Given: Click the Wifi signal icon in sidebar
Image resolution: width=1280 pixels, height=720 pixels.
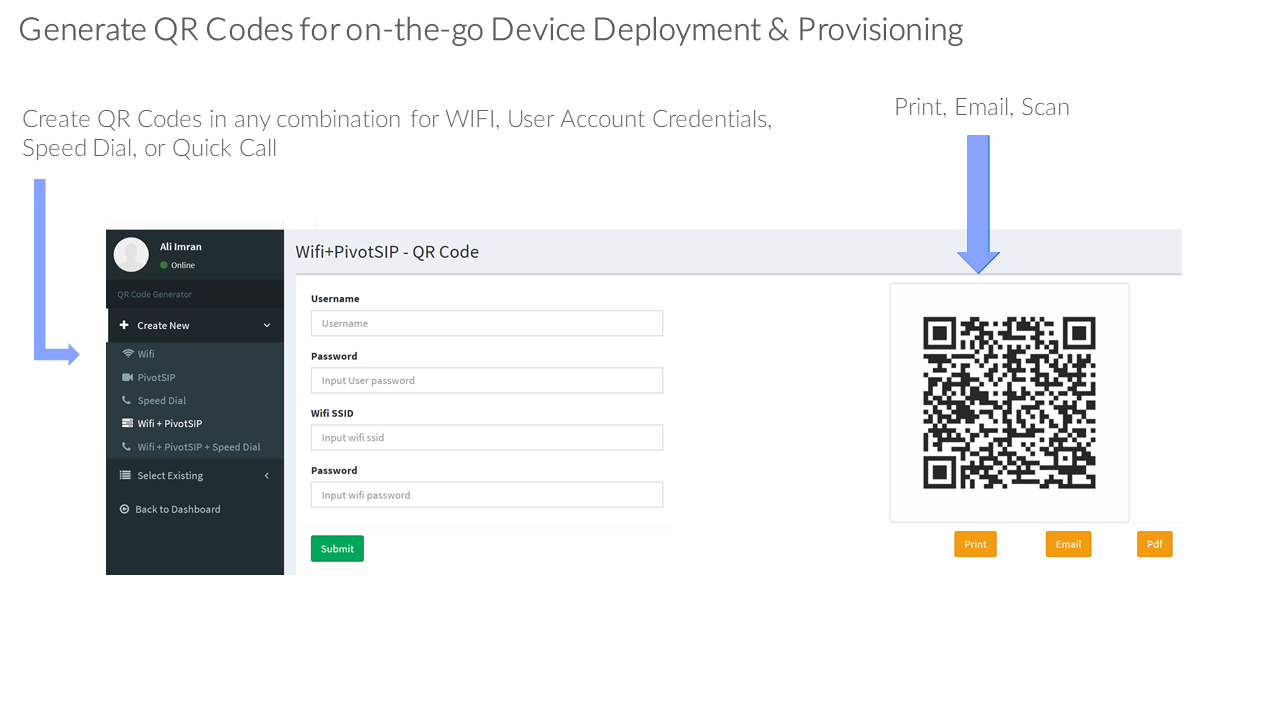Looking at the screenshot, I should point(127,354).
